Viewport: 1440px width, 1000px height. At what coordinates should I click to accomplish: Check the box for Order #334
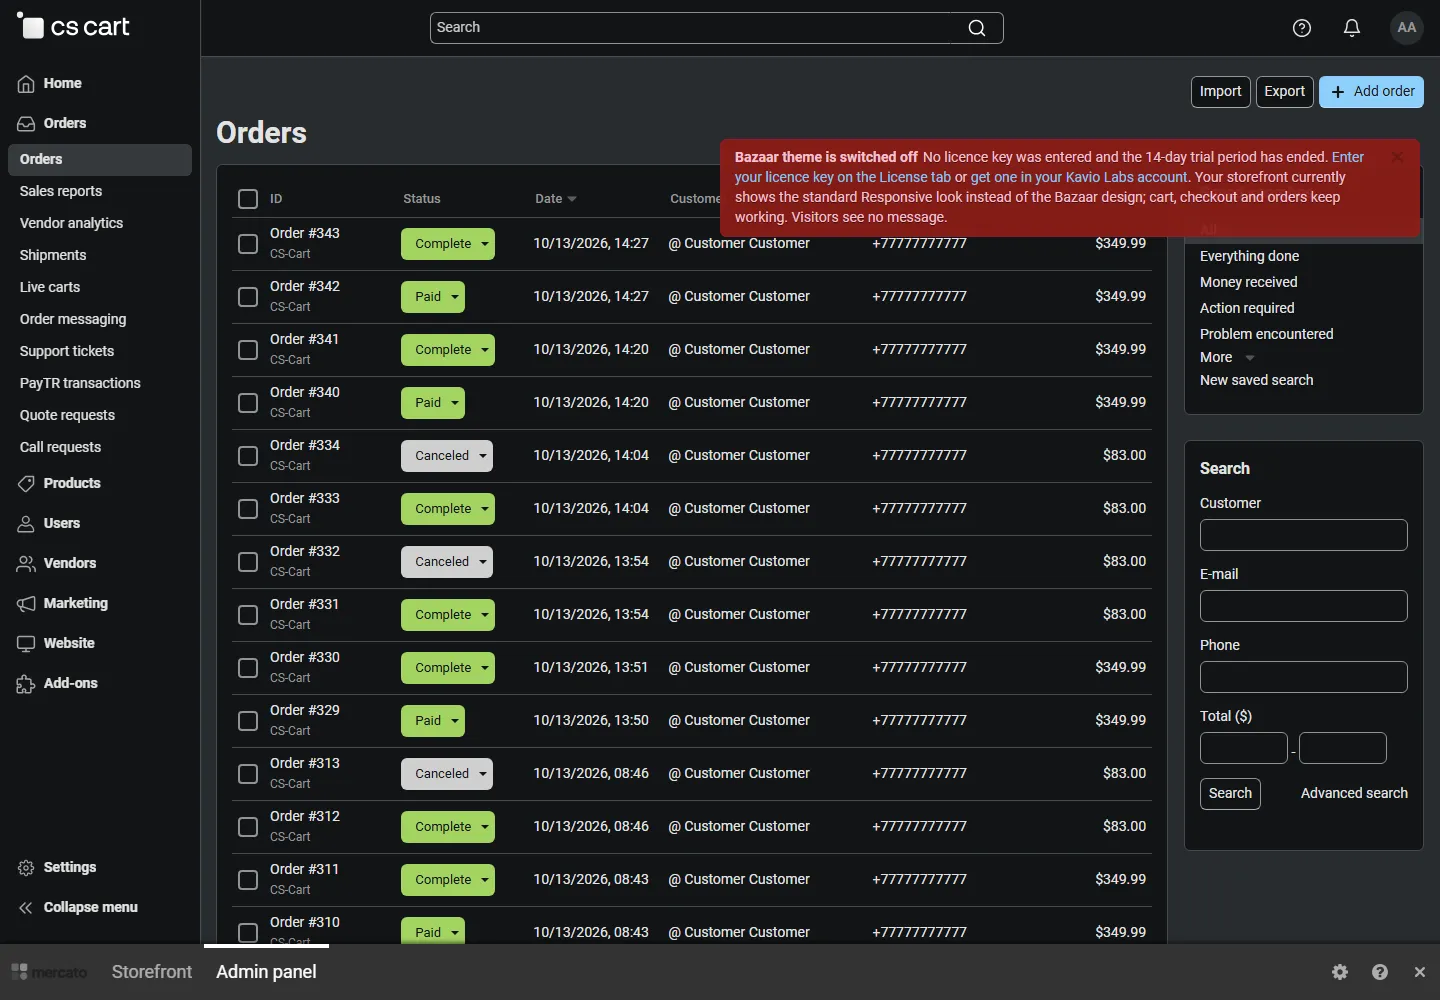(248, 456)
